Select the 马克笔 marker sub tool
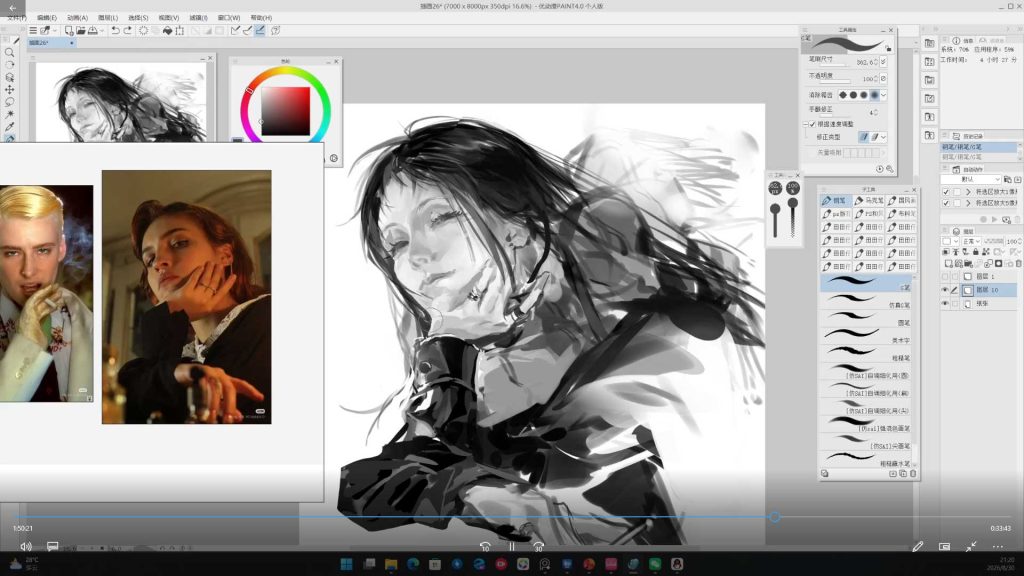 (869, 200)
